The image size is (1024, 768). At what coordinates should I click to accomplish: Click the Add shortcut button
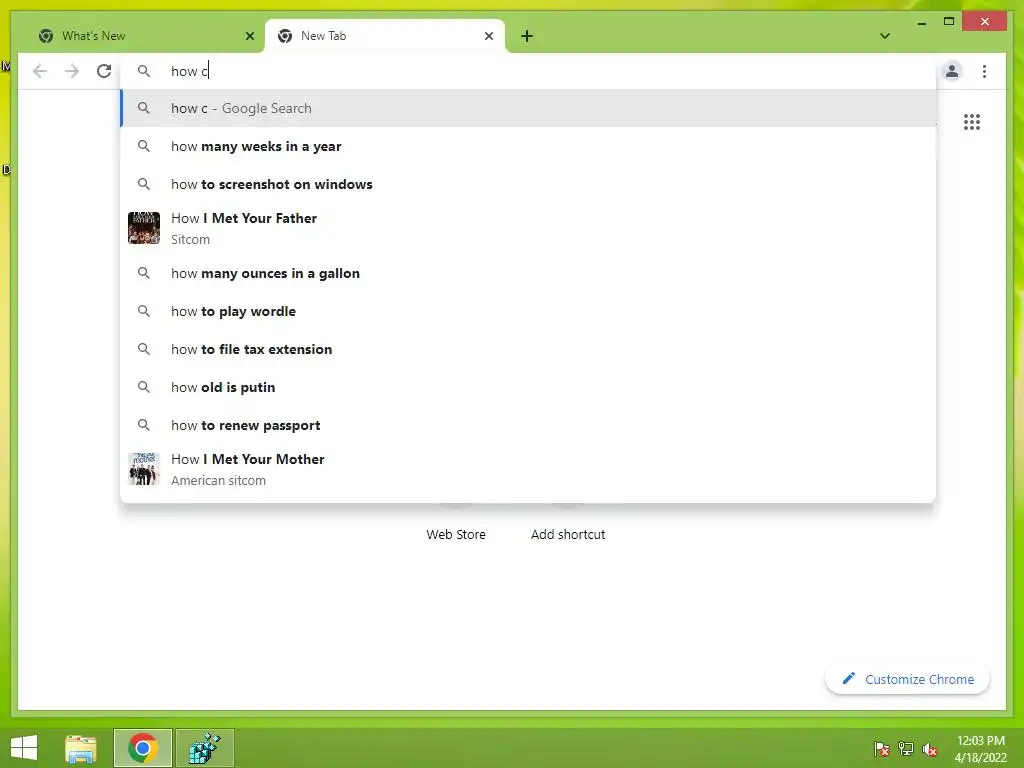(568, 534)
